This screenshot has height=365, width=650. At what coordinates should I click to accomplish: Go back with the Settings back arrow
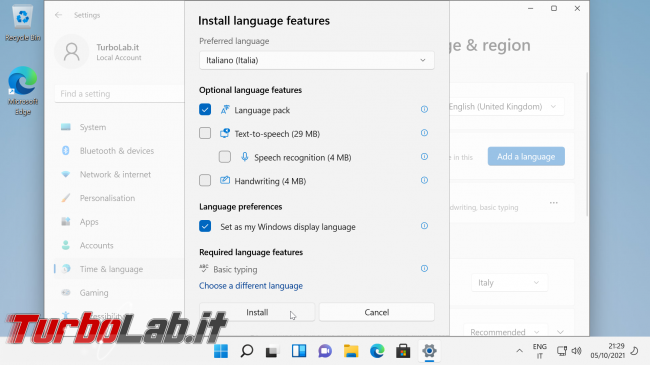tap(58, 15)
